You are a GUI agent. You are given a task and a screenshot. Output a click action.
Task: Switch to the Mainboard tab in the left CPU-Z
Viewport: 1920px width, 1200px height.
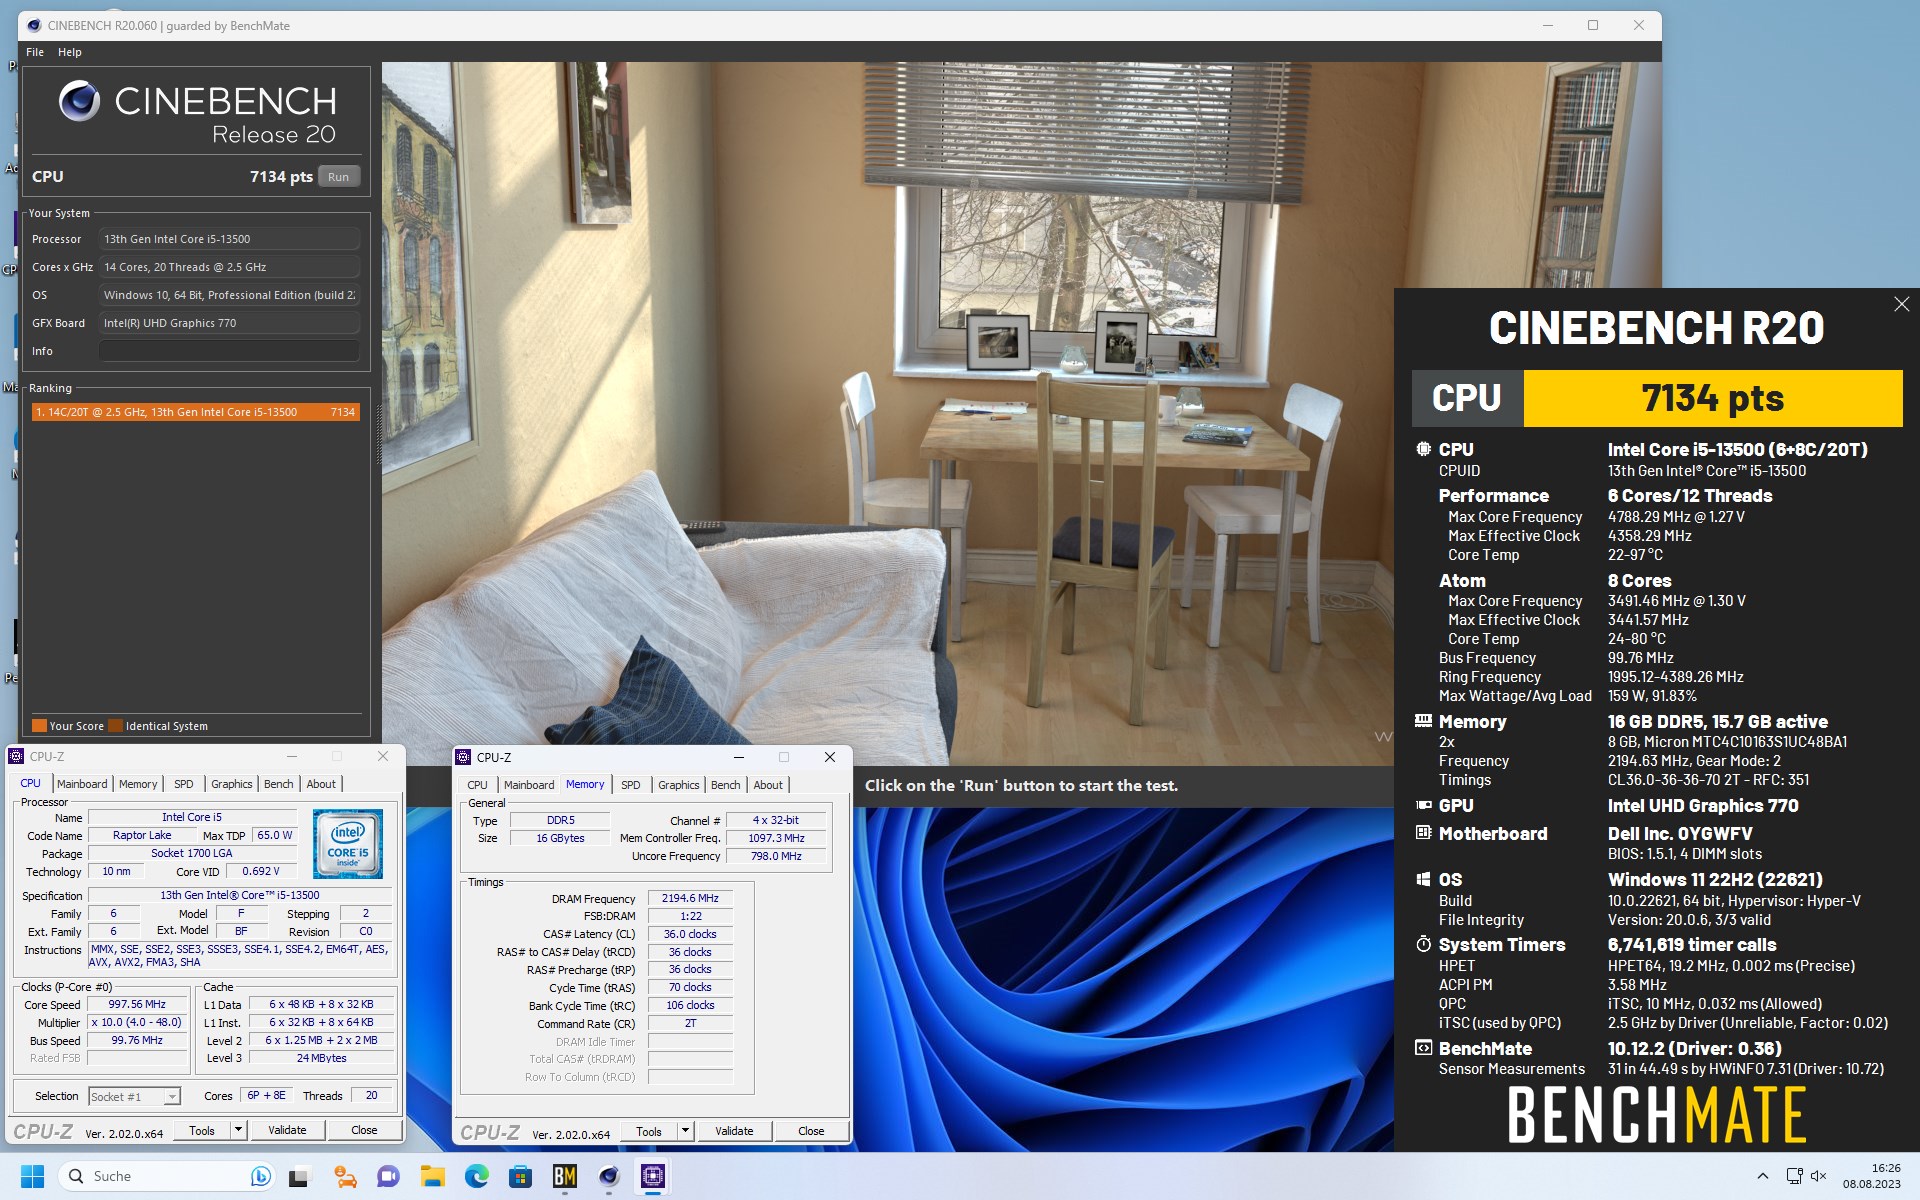[82, 784]
